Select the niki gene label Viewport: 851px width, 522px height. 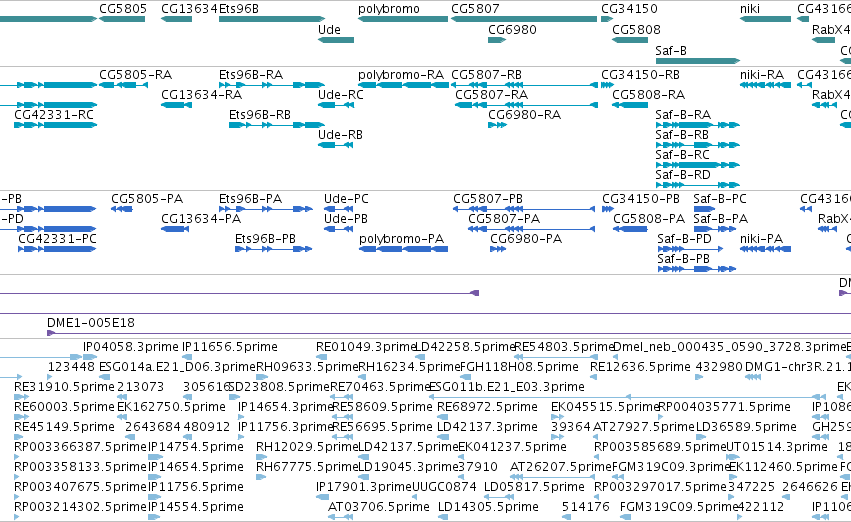pos(750,9)
